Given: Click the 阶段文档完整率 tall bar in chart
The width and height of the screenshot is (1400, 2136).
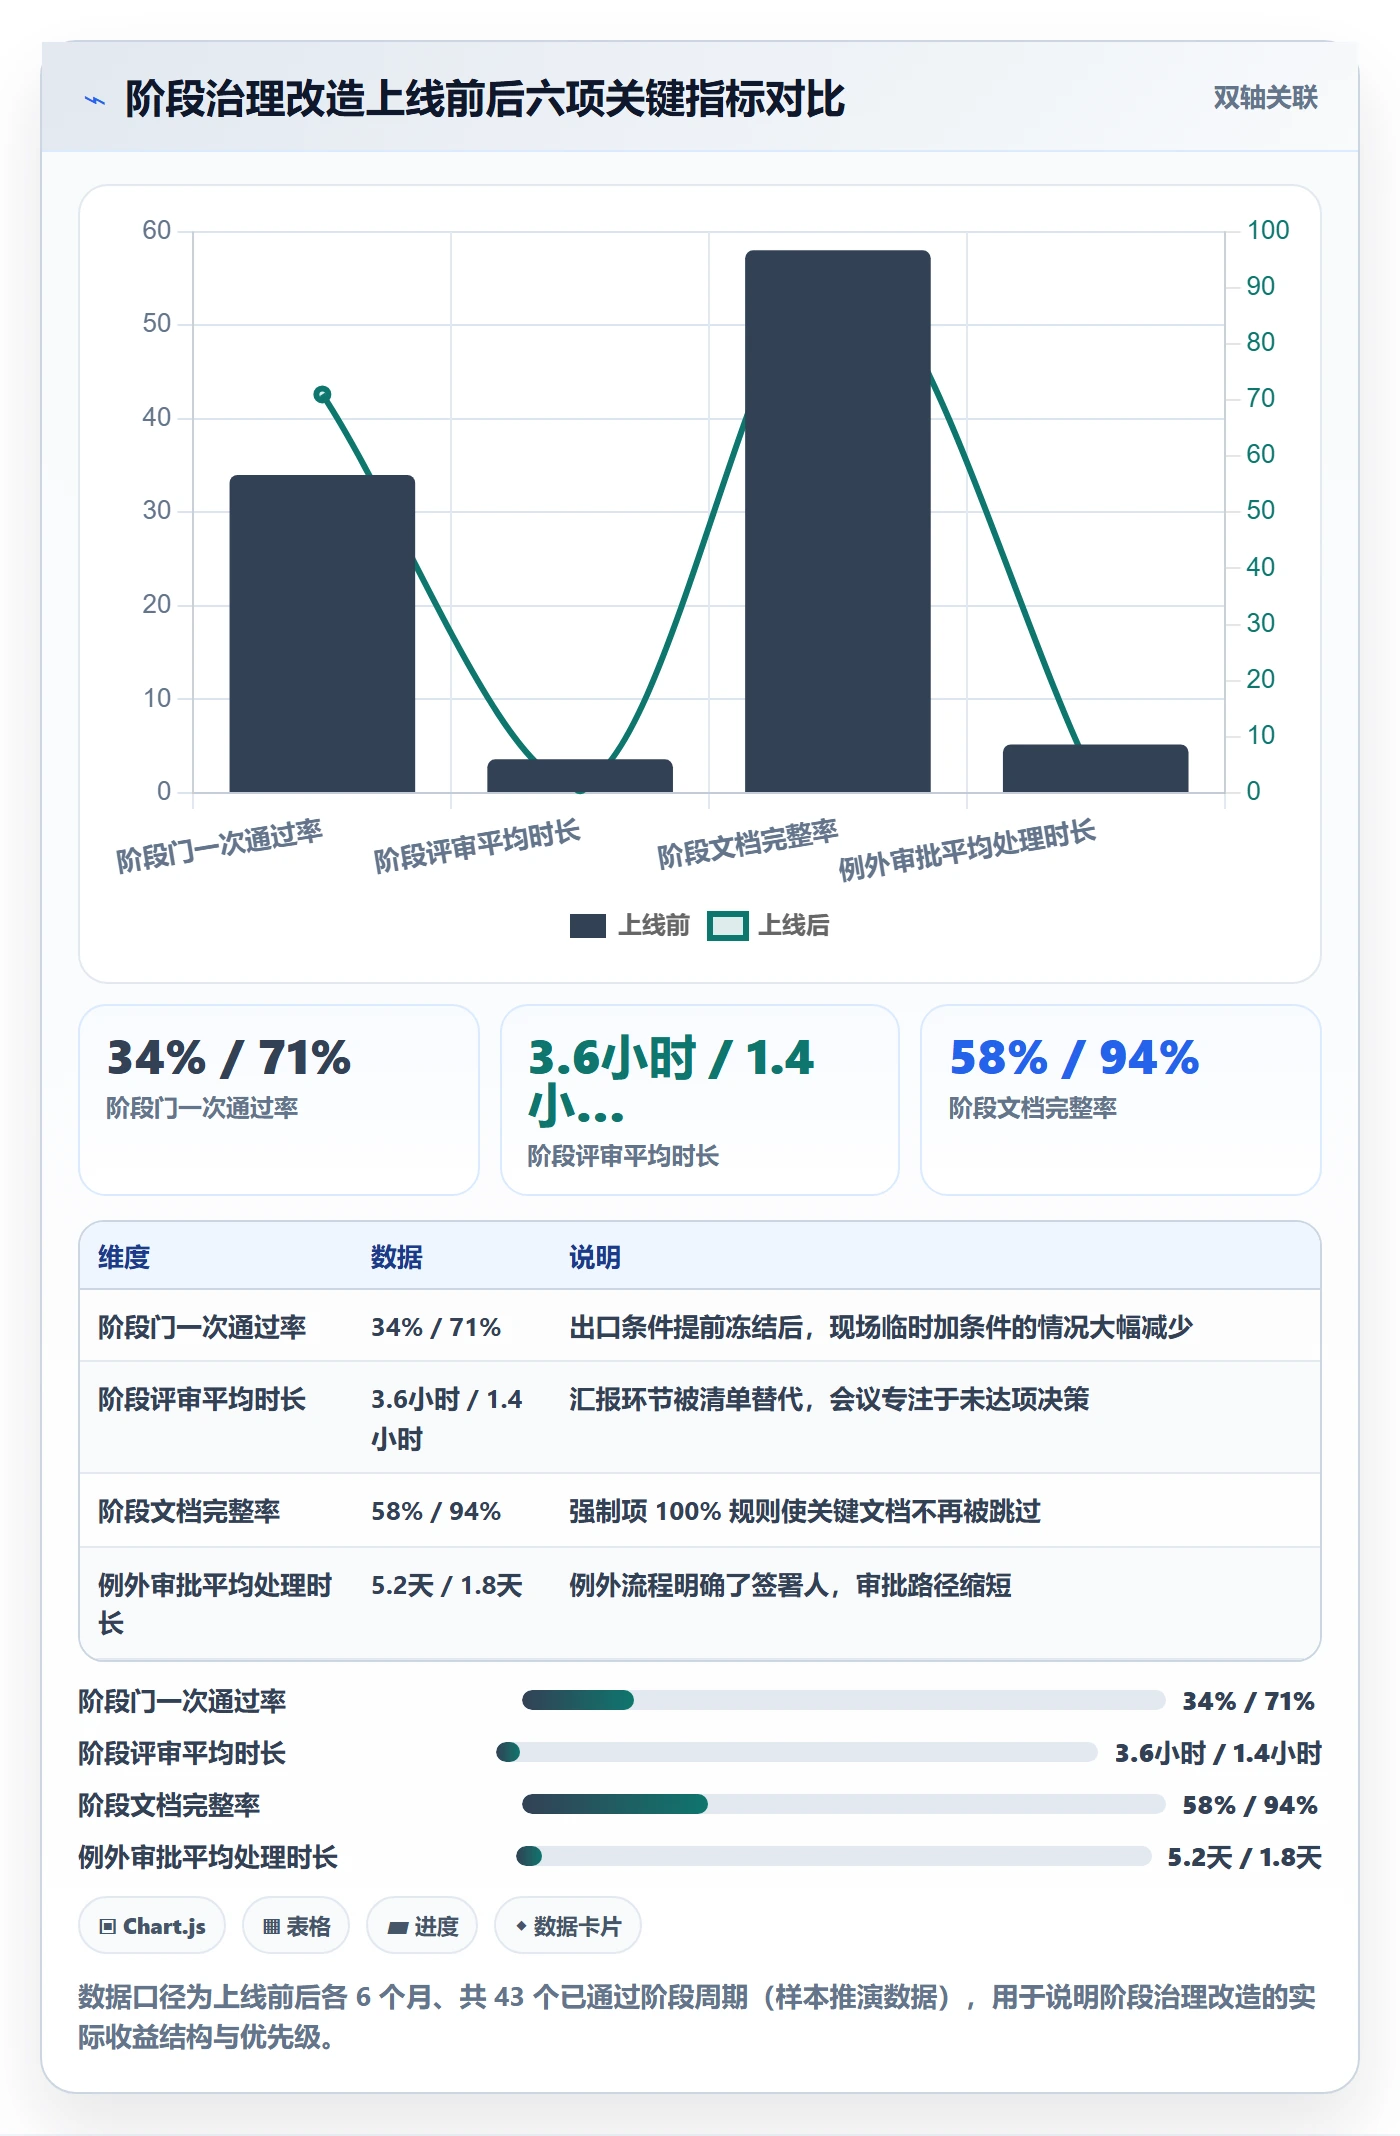Looking at the screenshot, I should pyautogui.click(x=838, y=521).
